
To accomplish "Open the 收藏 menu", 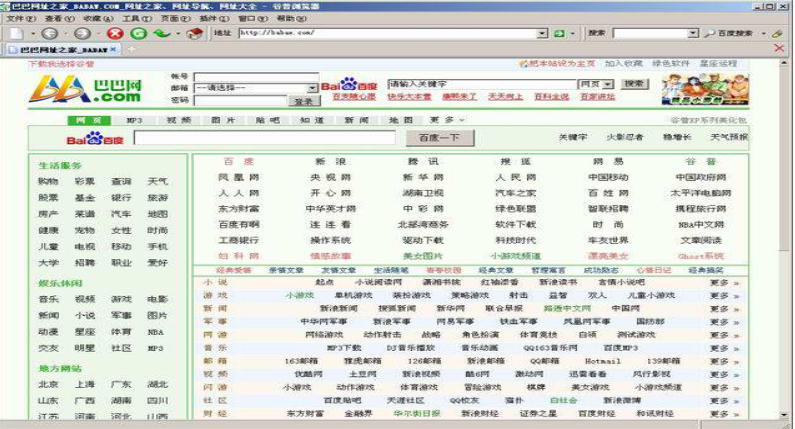I will (98, 18).
